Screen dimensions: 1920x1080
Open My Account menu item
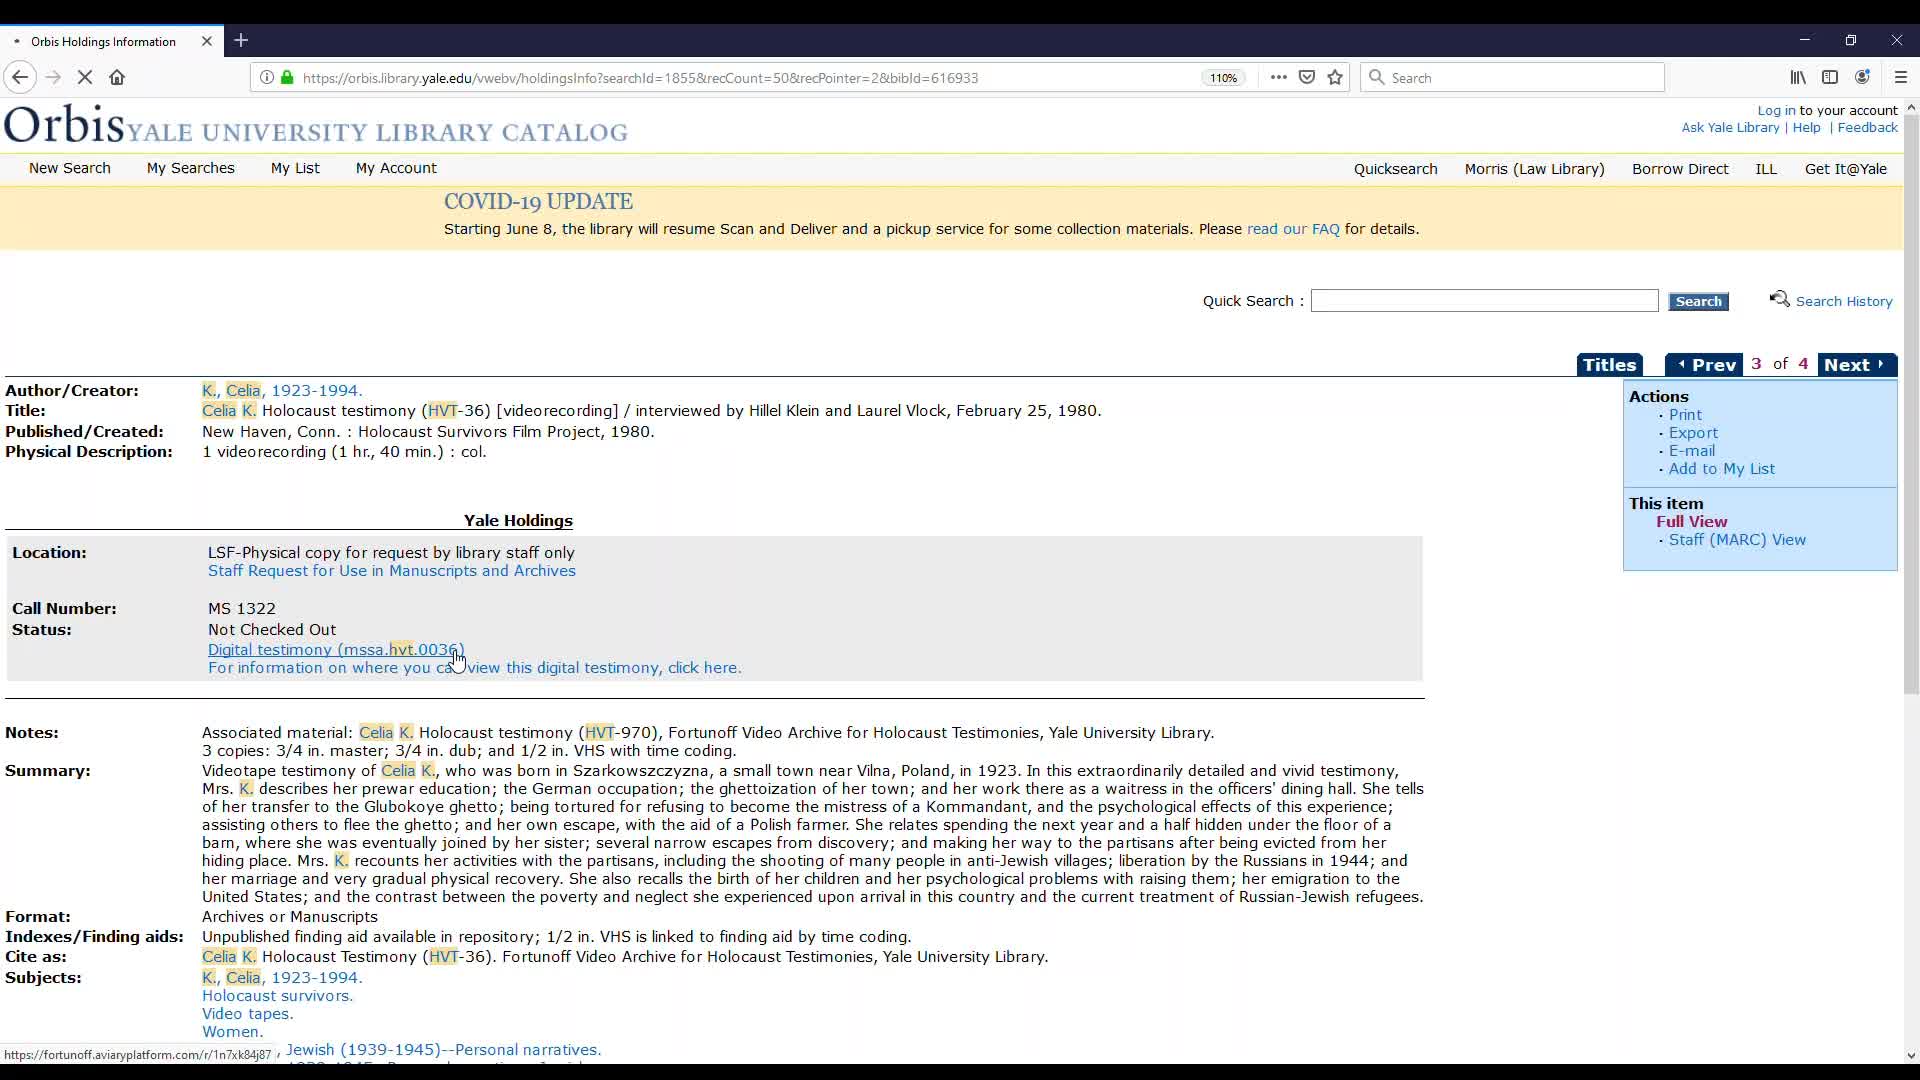click(x=396, y=168)
